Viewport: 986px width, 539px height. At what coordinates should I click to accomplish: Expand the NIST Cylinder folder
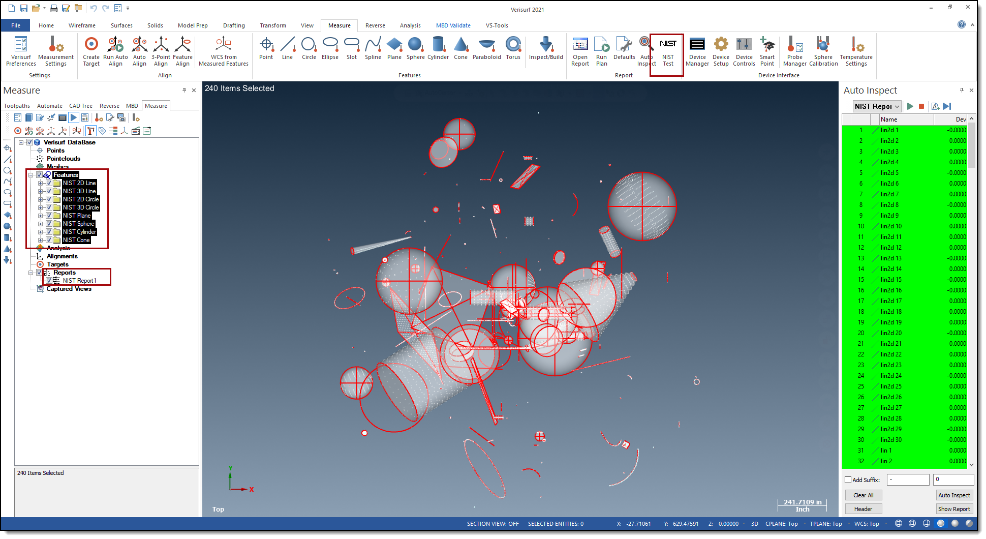click(41, 232)
